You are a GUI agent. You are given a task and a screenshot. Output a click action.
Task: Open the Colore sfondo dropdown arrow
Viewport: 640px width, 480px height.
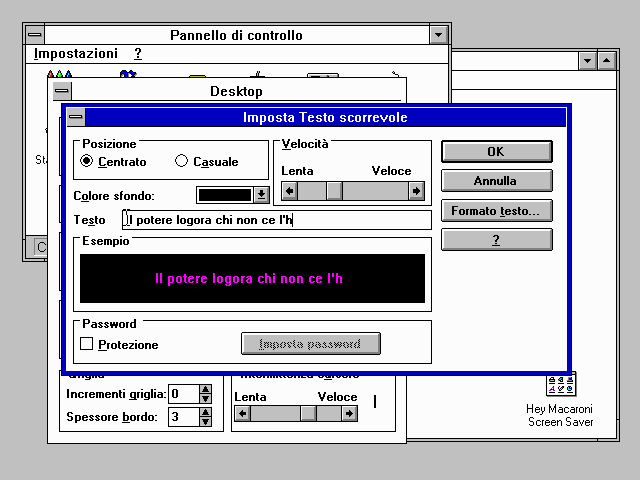click(x=261, y=195)
